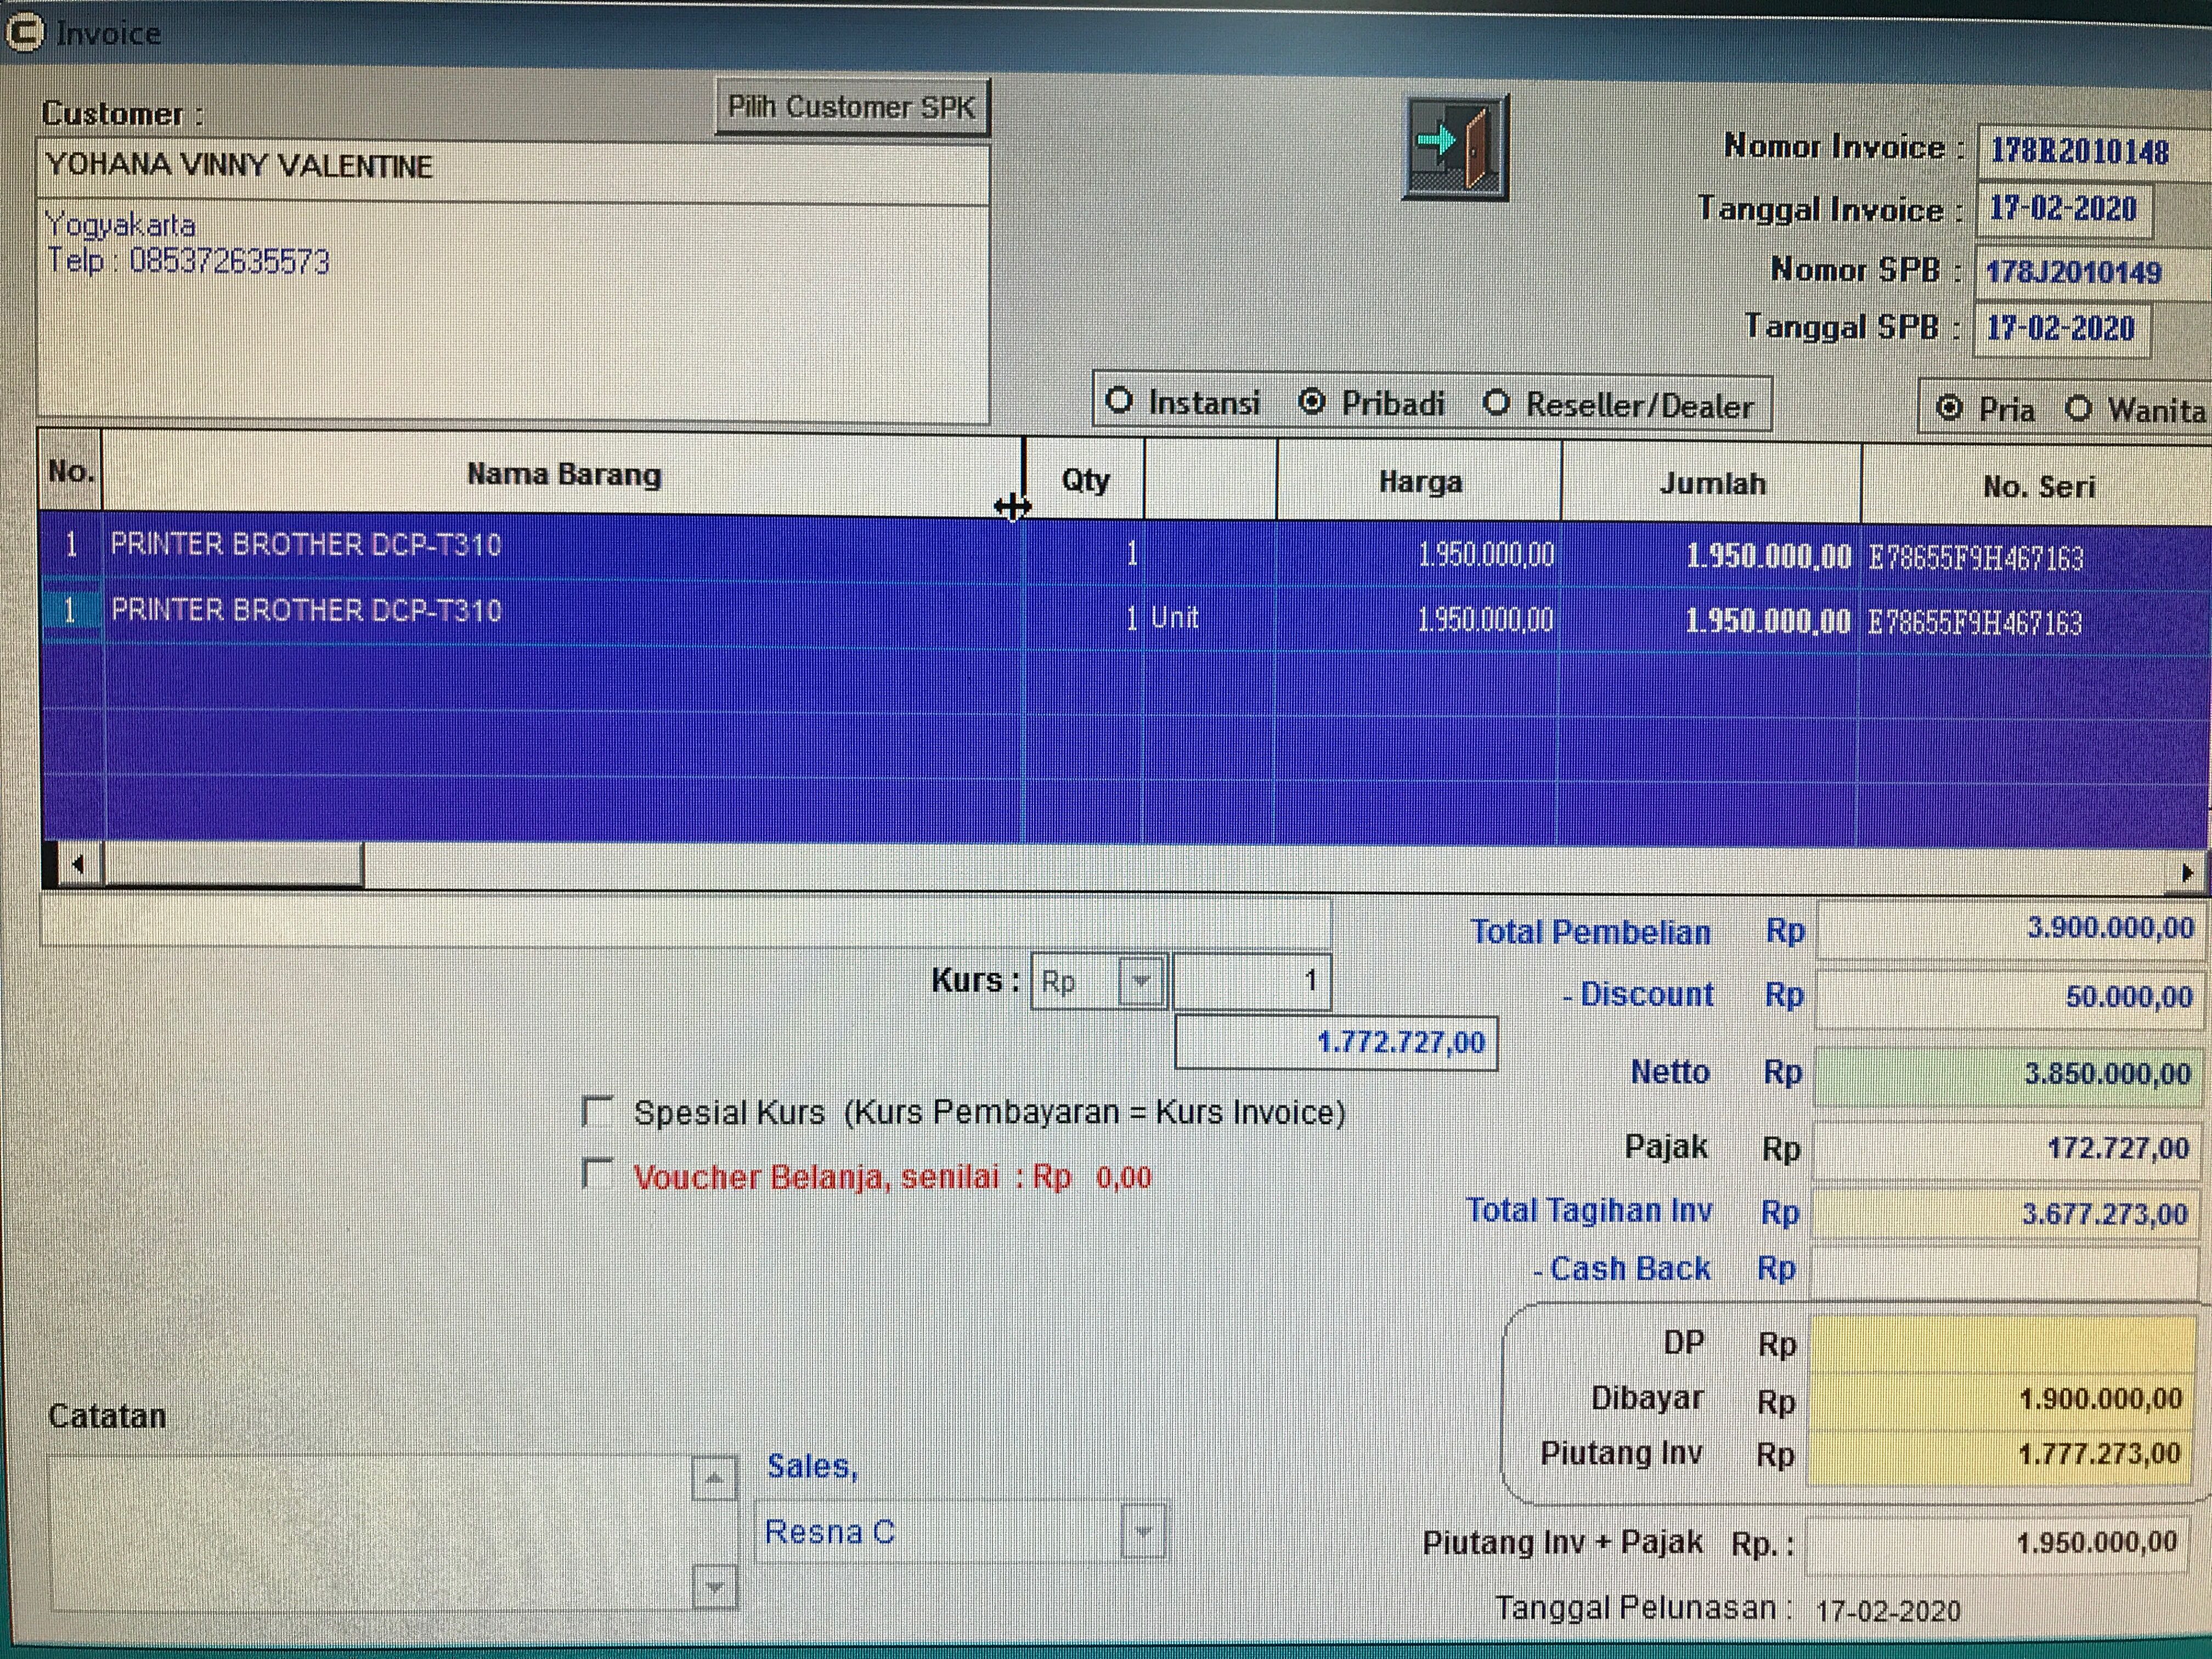The image size is (2212, 1659).
Task: Enable the Spesial Kurs checkbox
Action: pyautogui.click(x=597, y=1110)
